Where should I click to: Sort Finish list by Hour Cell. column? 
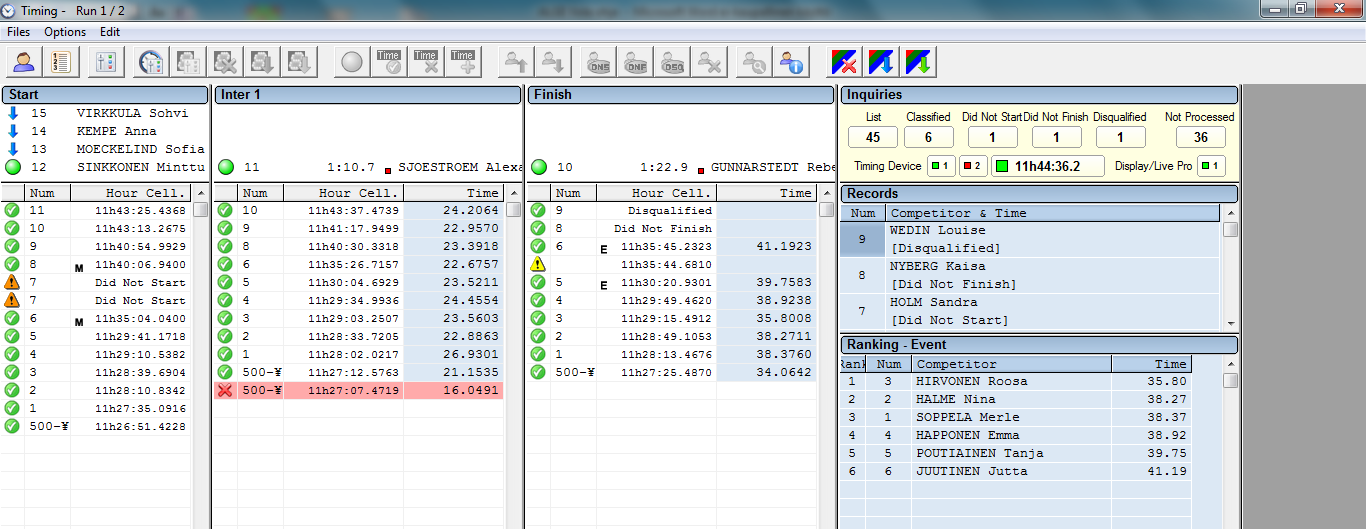click(x=657, y=193)
